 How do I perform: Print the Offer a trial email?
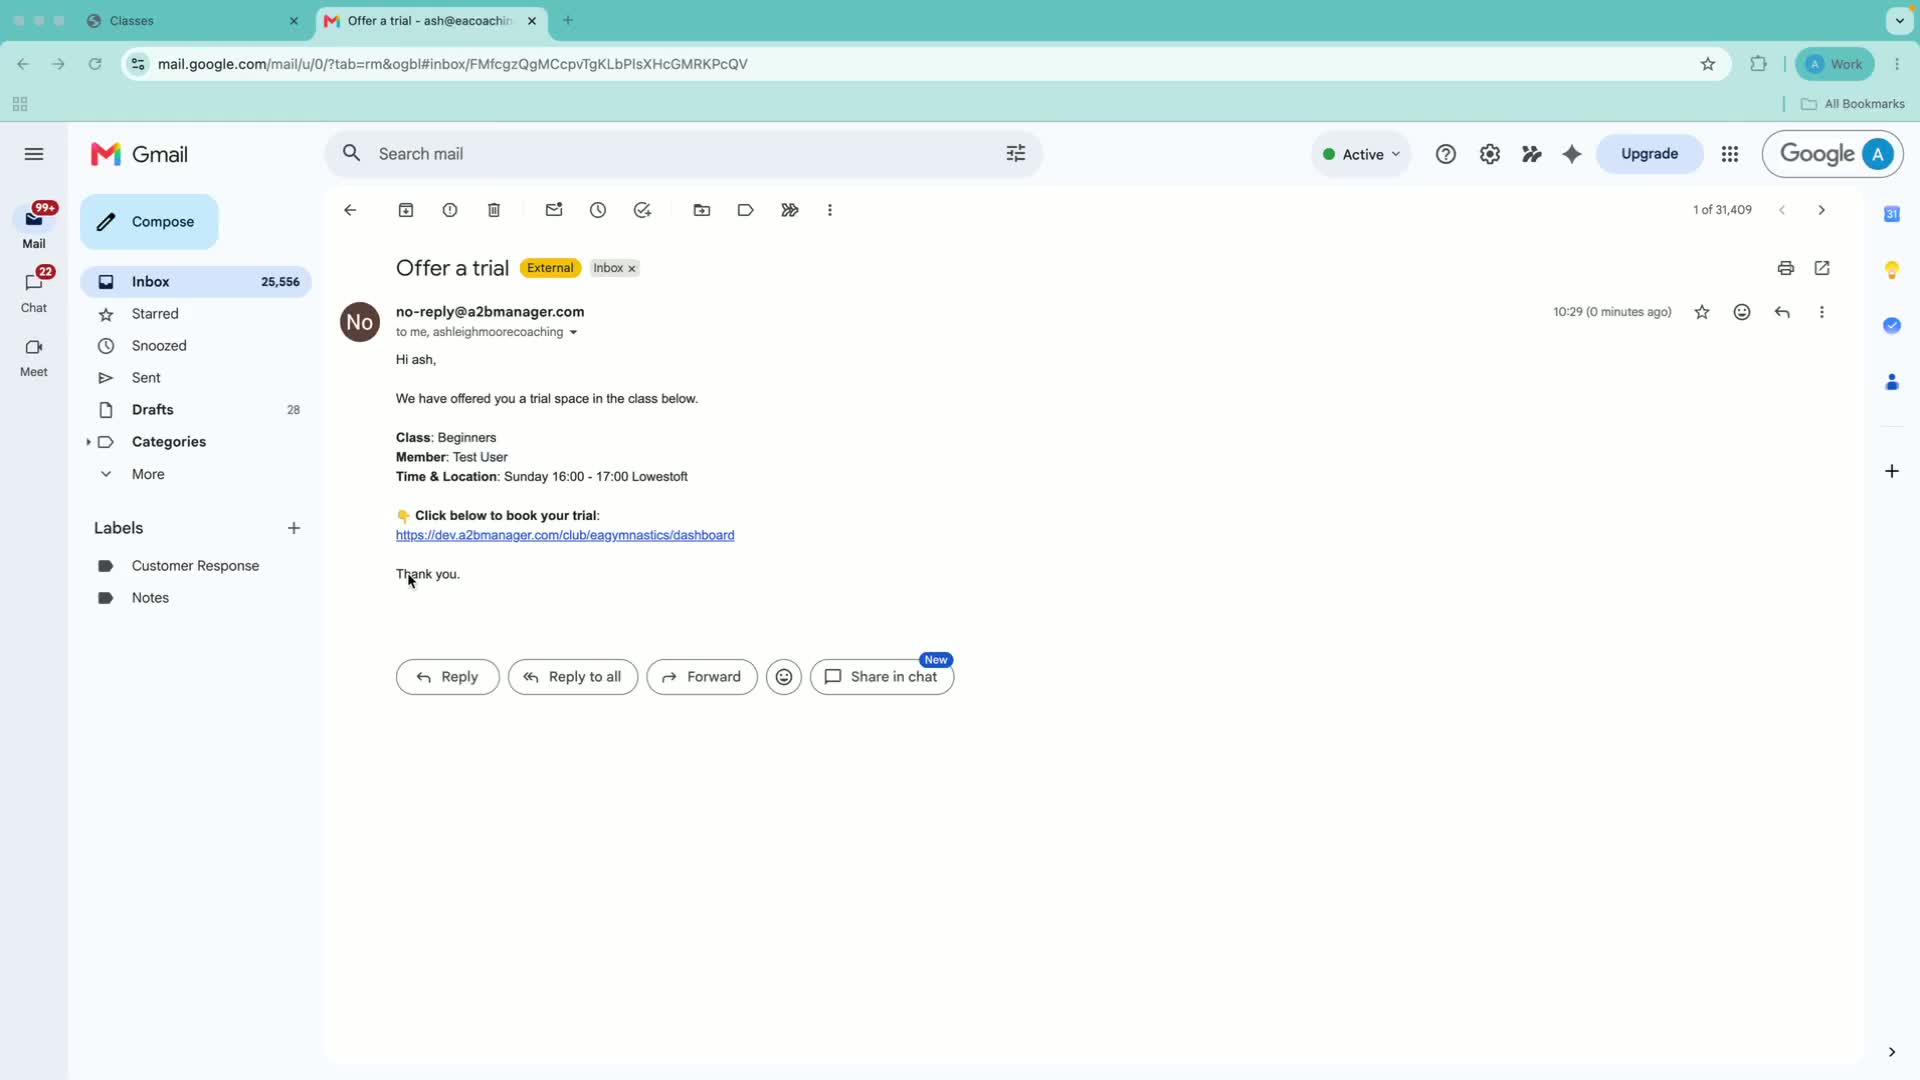pos(1786,268)
